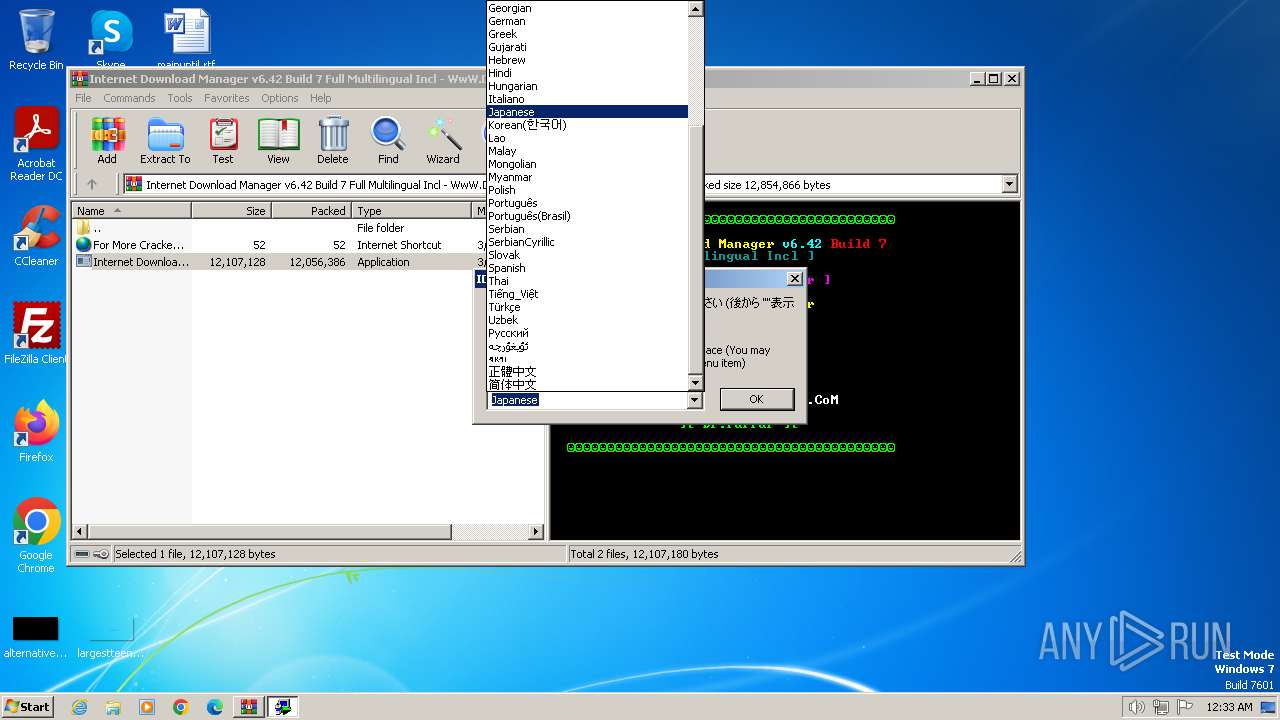The image size is (1280, 720).
Task: Click Windows Explorer folder taskbar icon
Action: click(113, 707)
